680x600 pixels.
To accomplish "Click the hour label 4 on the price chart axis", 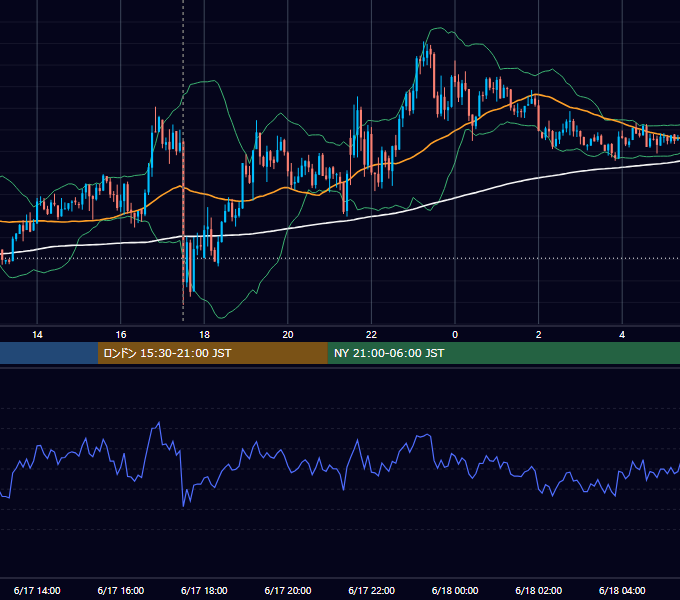I will [622, 335].
